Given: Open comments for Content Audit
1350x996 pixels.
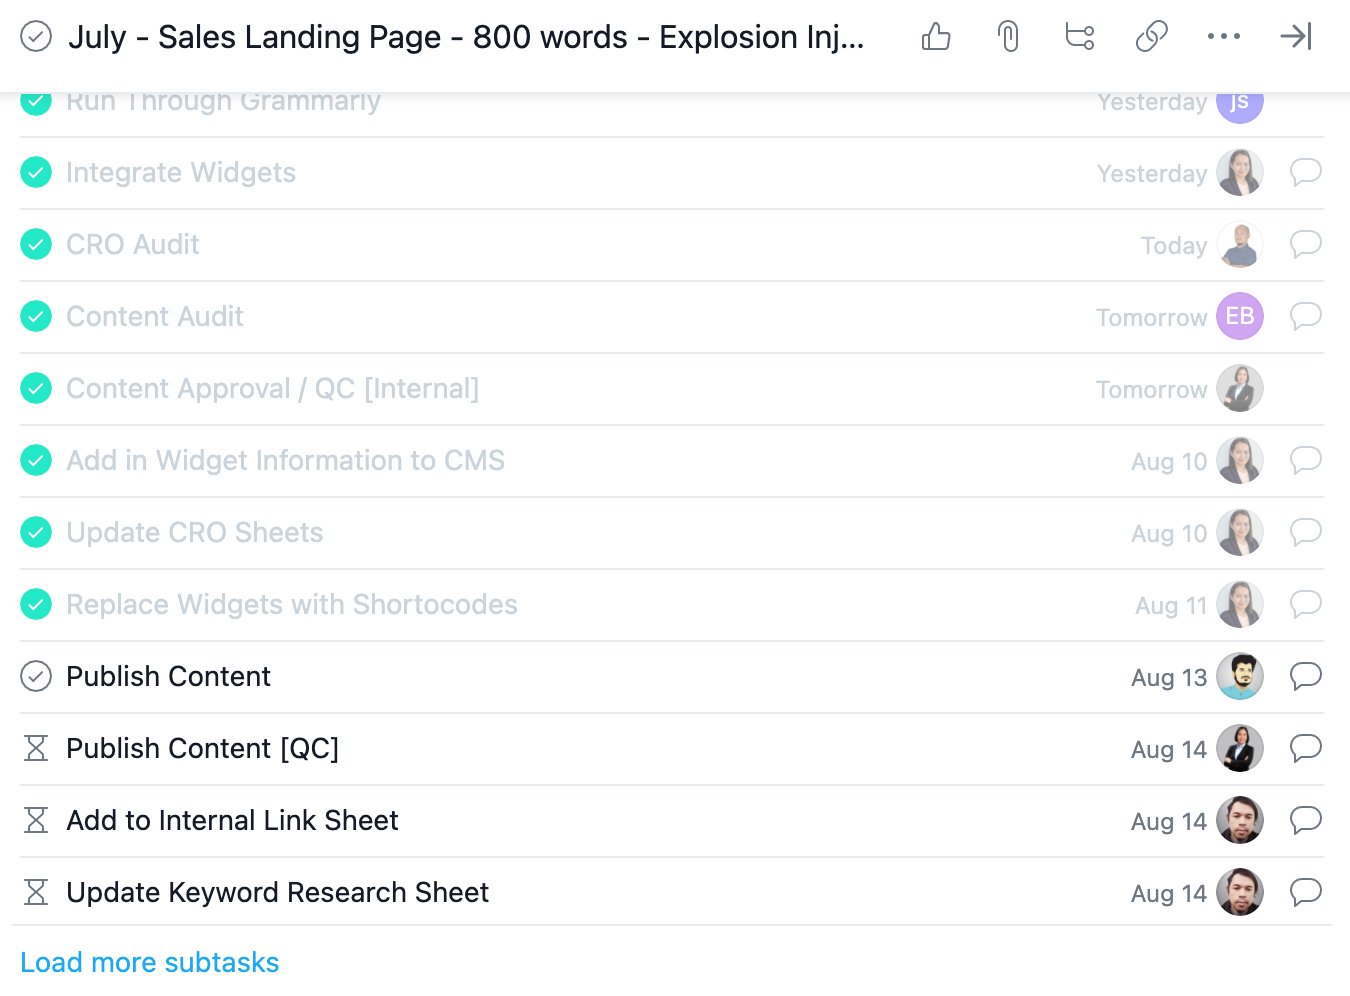Looking at the screenshot, I should tap(1306, 317).
